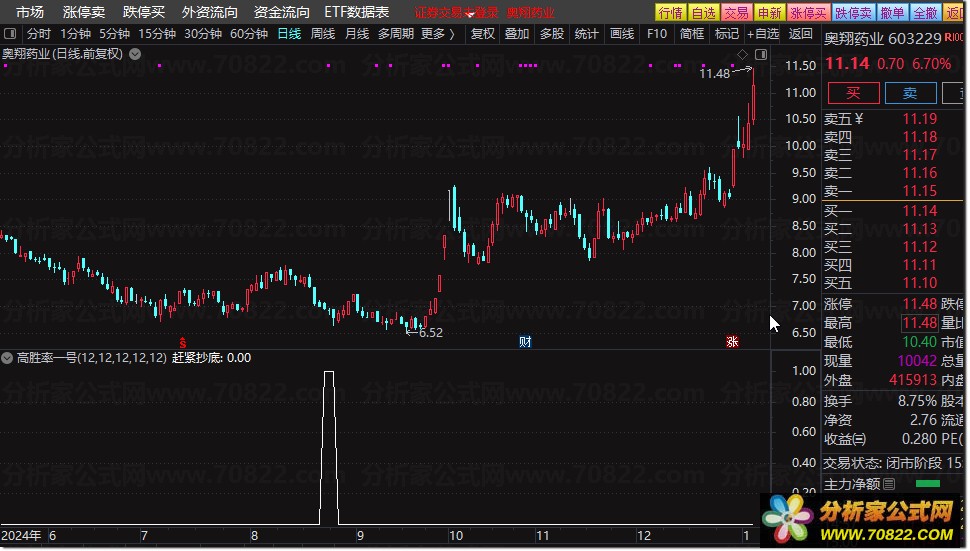Open the 资金流向 menu
The image size is (970, 551).
coord(281,12)
